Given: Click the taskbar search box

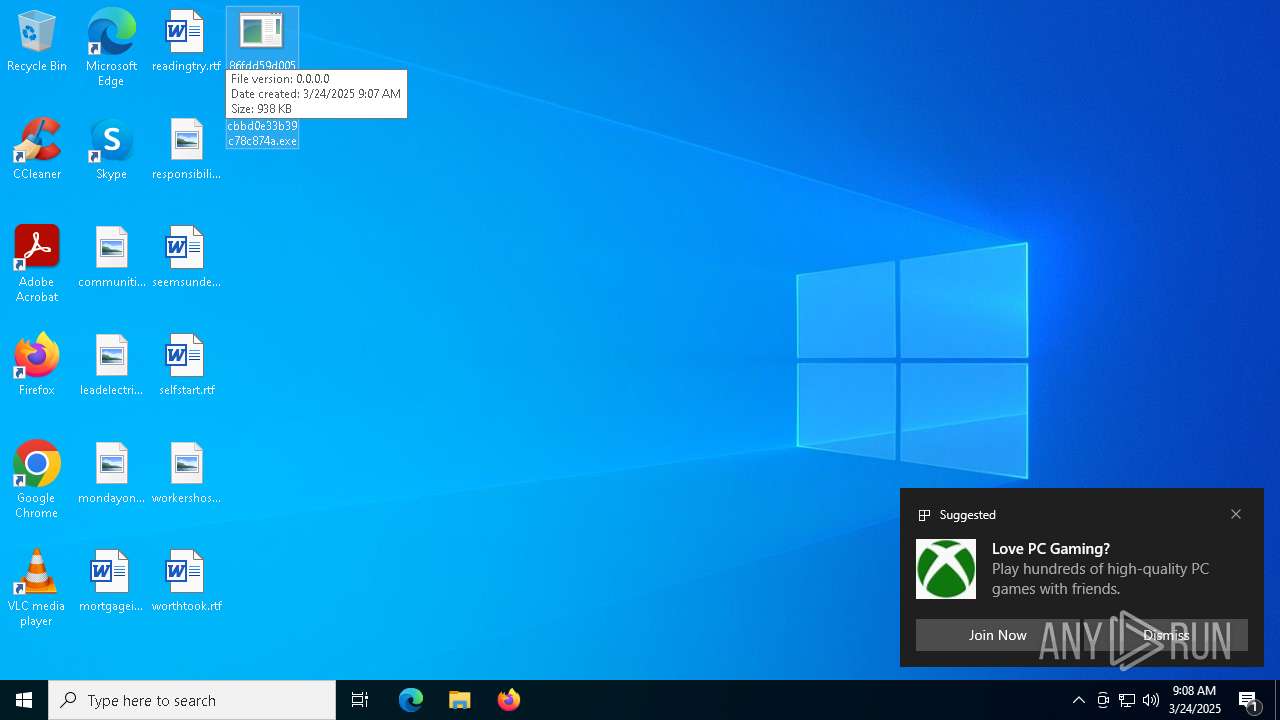Looking at the screenshot, I should (192, 700).
